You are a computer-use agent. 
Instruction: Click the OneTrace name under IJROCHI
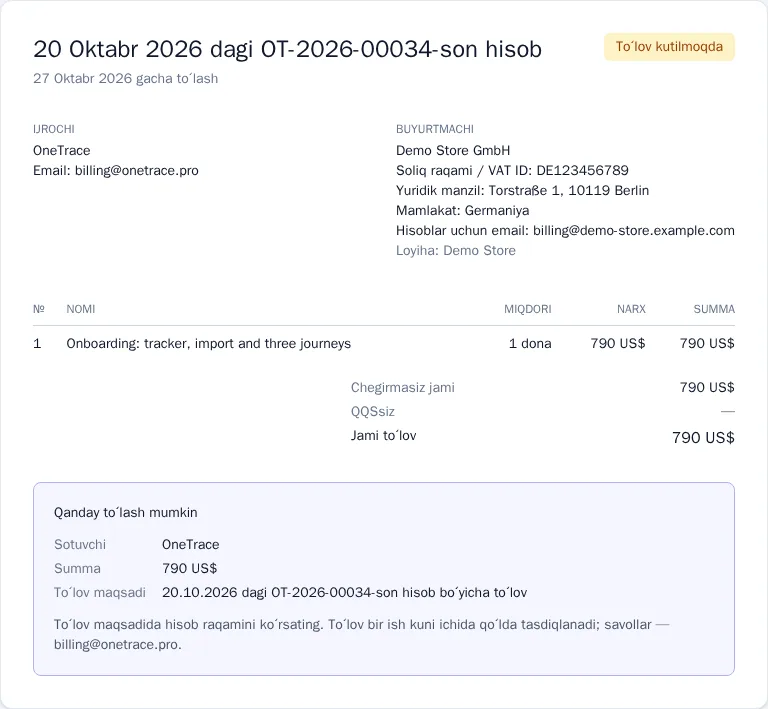coord(62,150)
